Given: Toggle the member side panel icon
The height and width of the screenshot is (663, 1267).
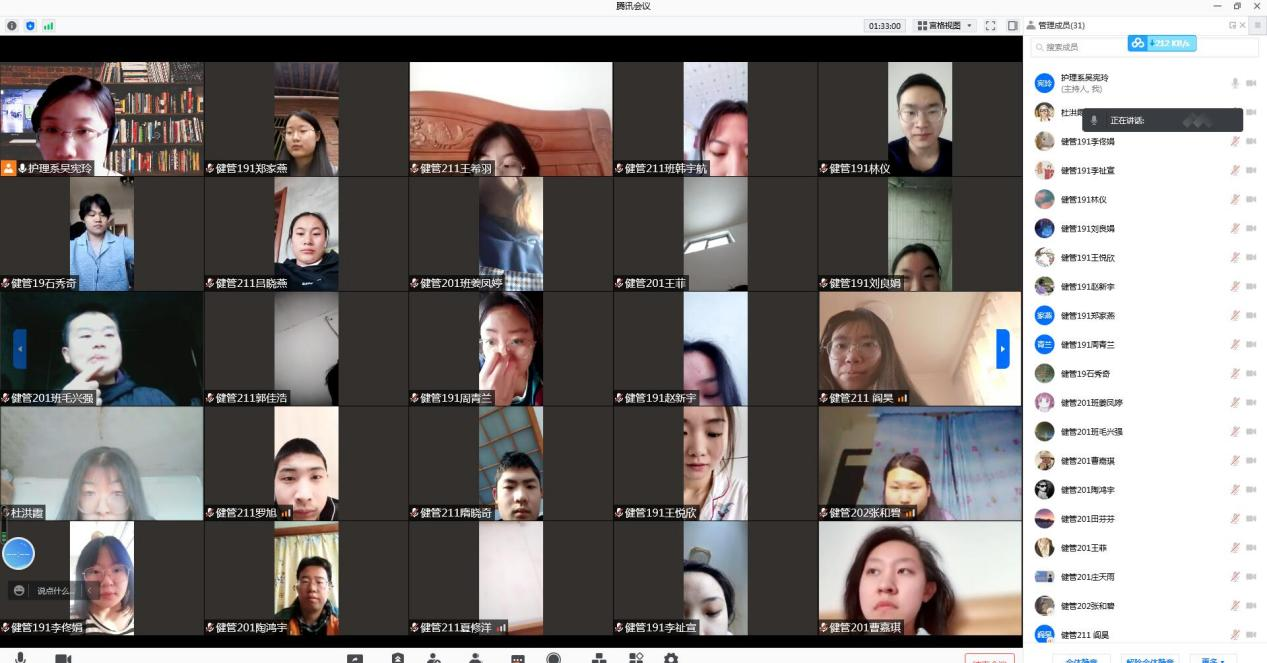Looking at the screenshot, I should pos(1012,25).
